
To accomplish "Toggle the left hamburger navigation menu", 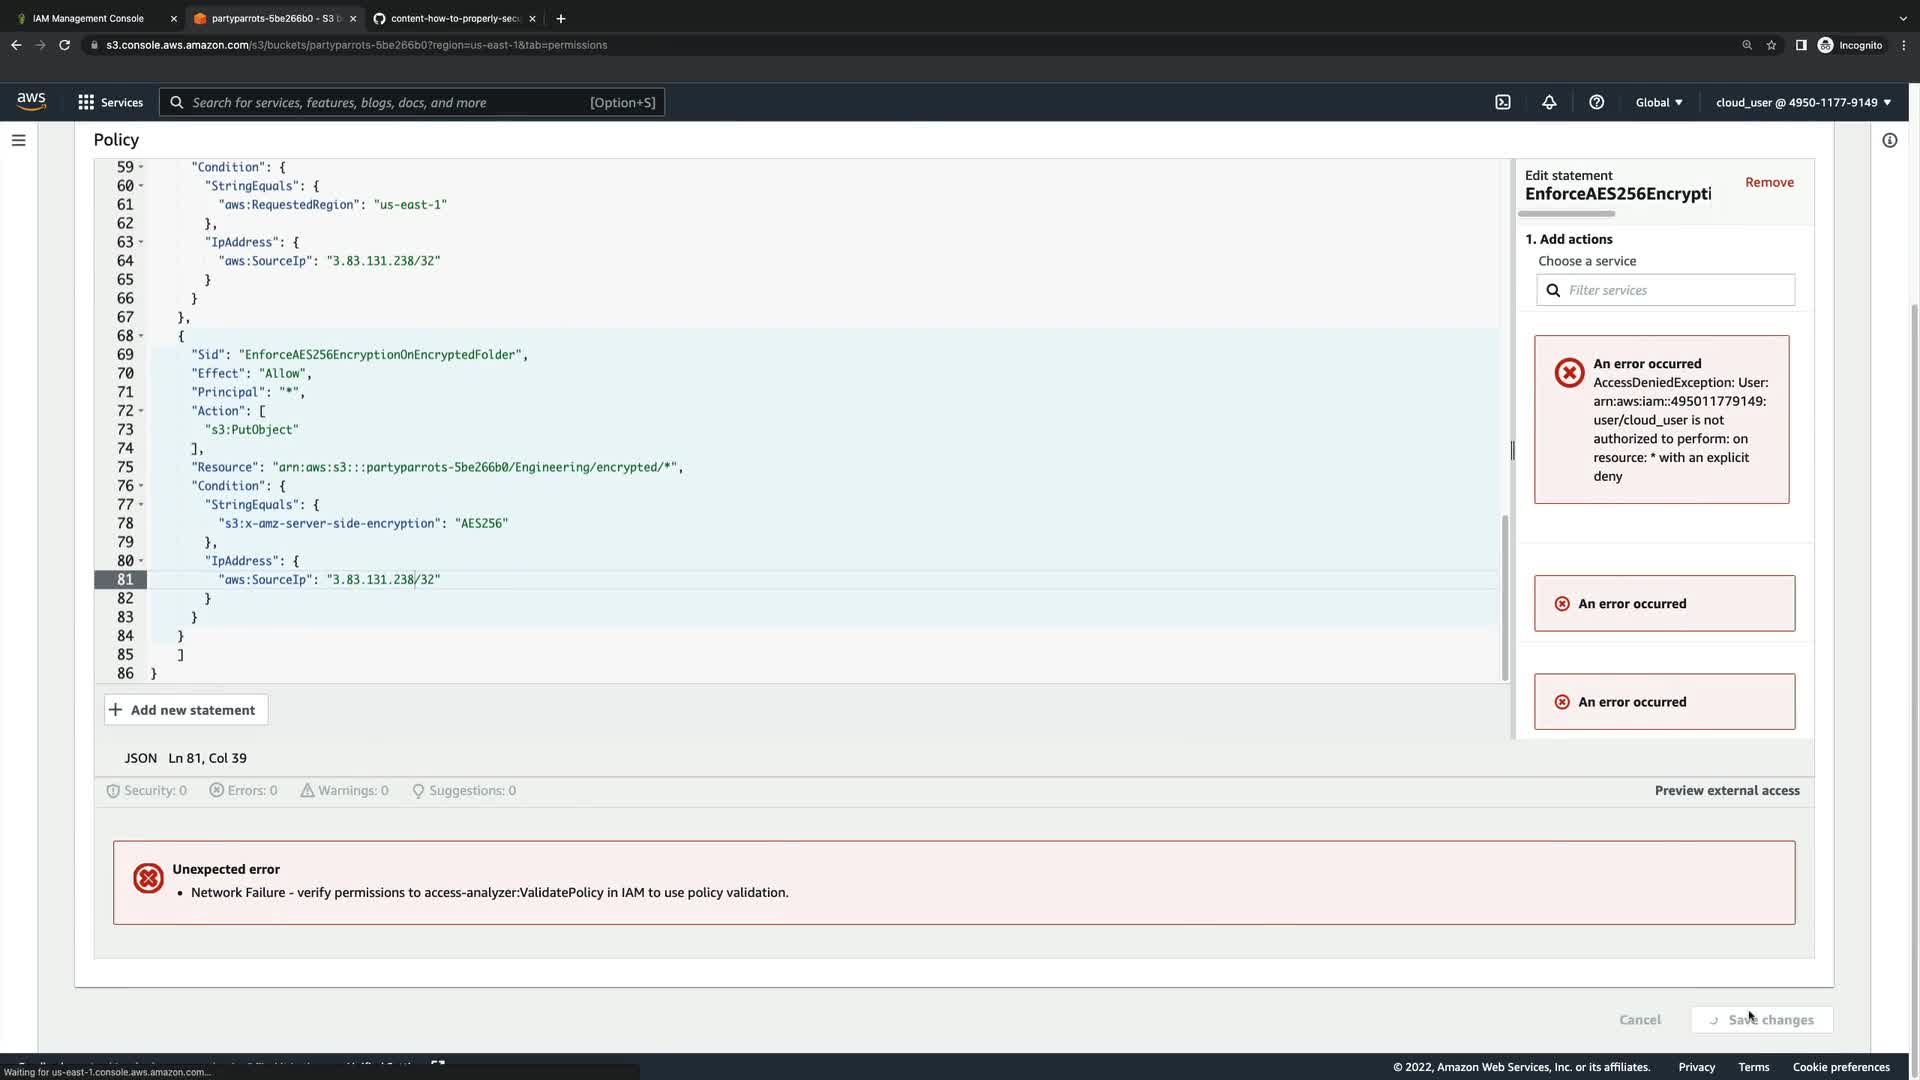I will pos(18,140).
